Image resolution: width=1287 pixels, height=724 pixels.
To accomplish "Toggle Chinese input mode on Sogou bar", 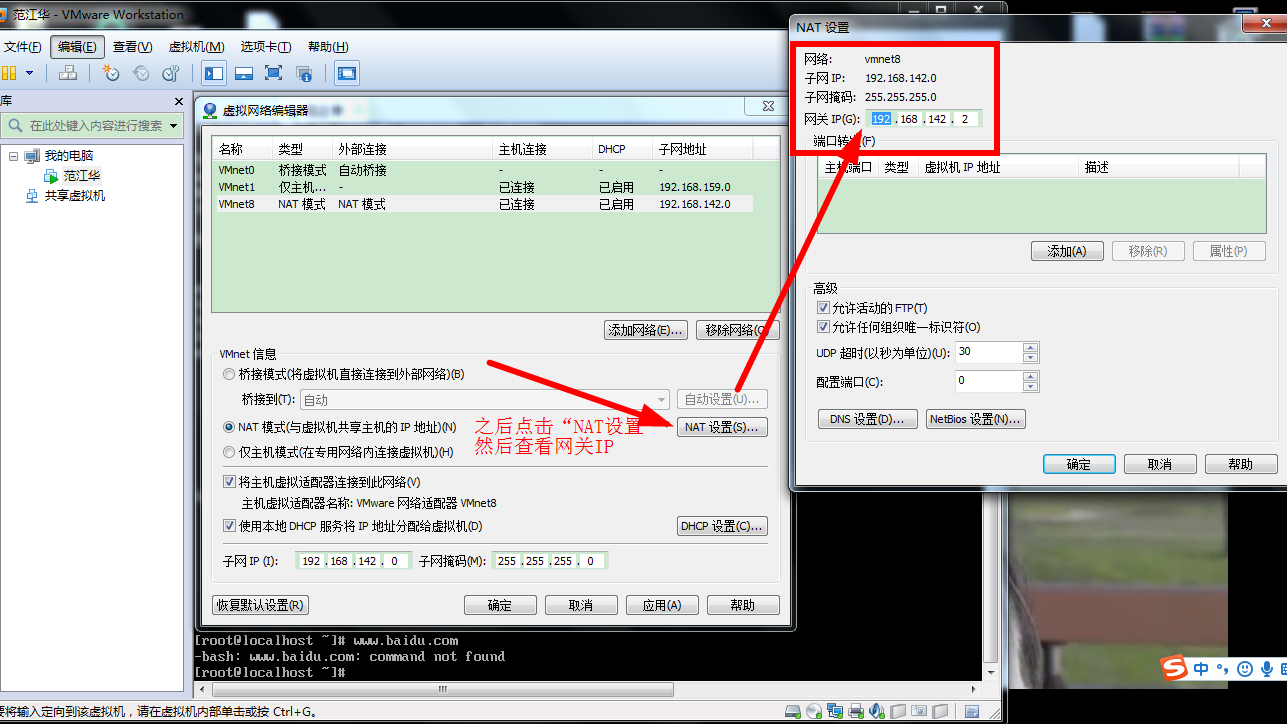I will point(1201,669).
